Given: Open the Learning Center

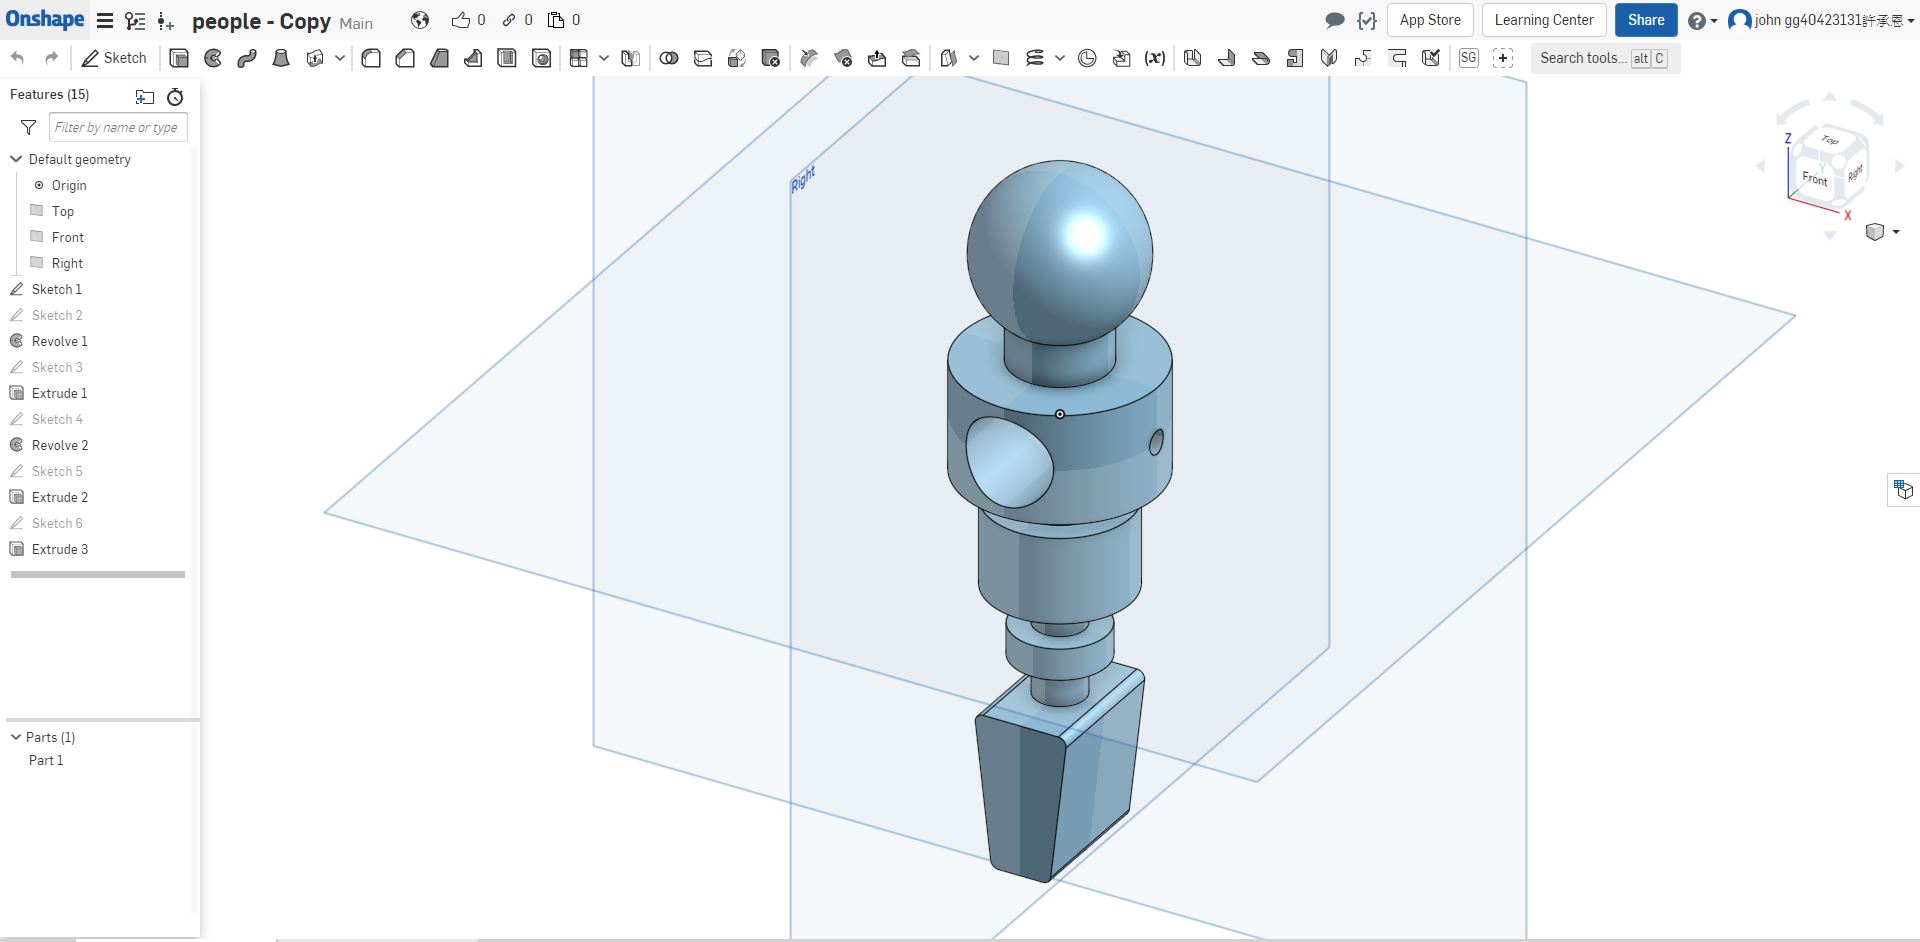Looking at the screenshot, I should (1544, 20).
